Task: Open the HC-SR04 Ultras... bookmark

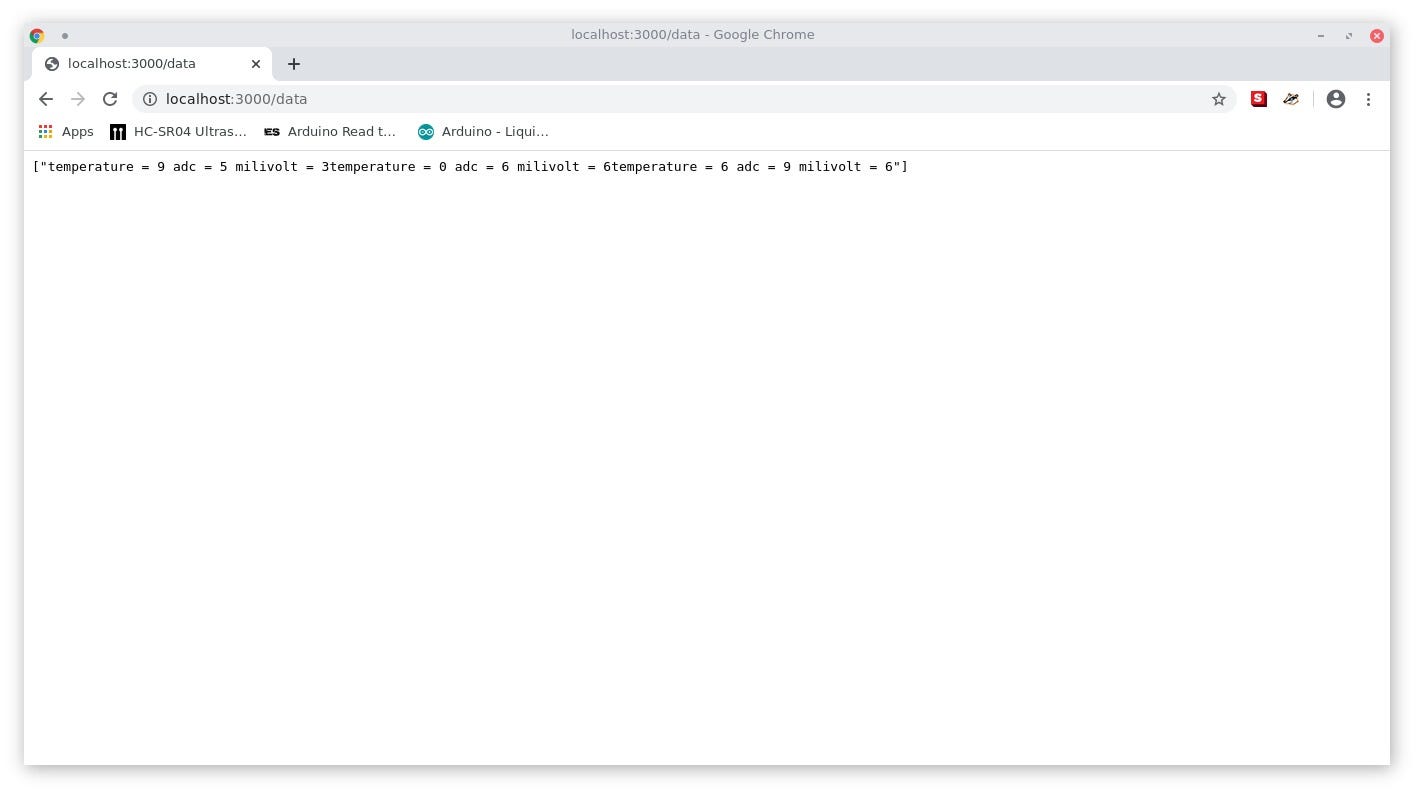Action: (179, 132)
